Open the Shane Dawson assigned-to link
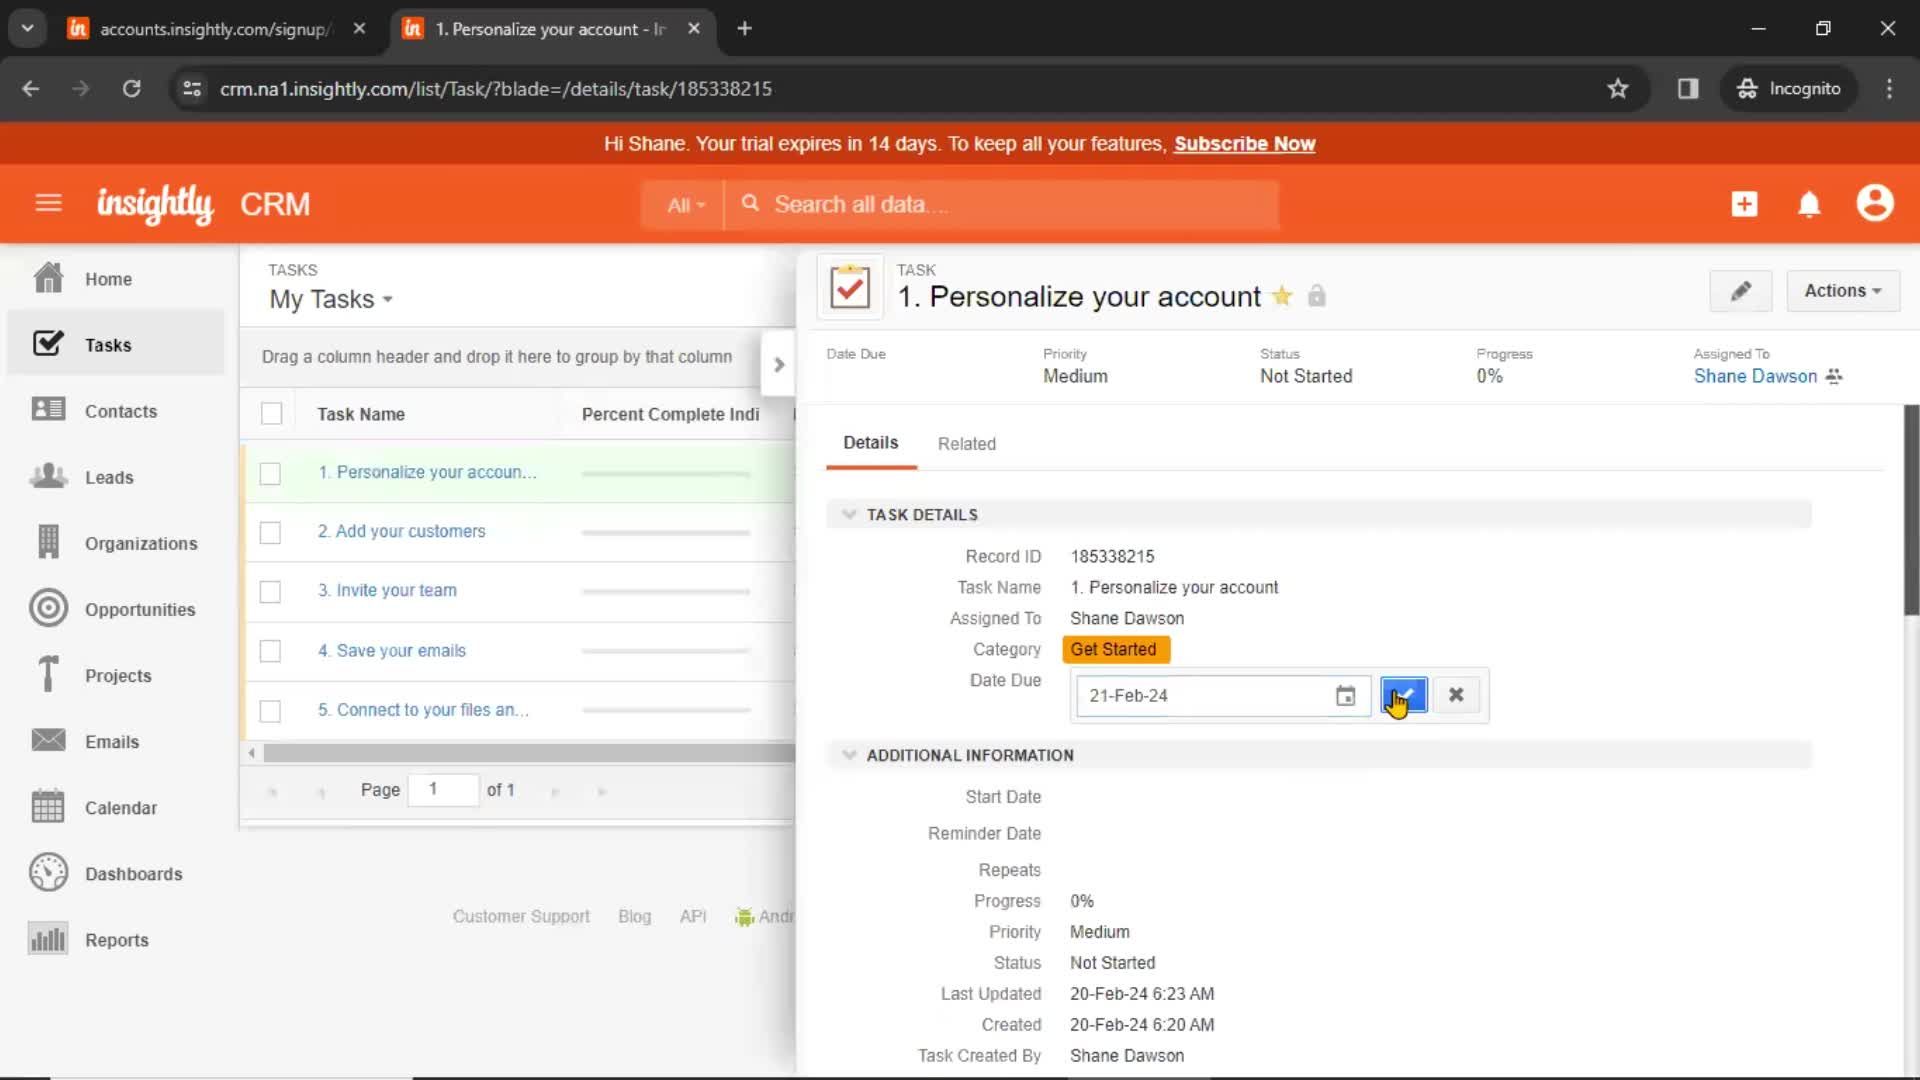1920x1080 pixels. [x=1755, y=376]
